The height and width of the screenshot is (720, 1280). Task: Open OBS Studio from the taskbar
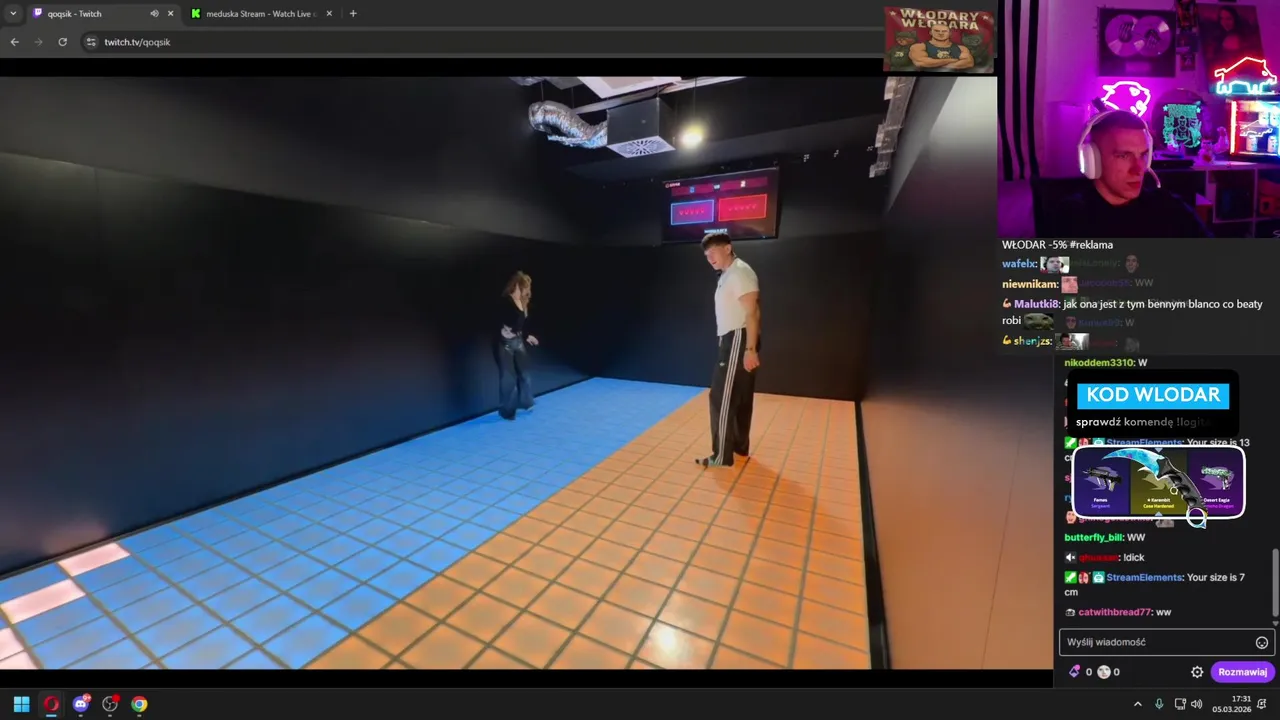[x=110, y=704]
